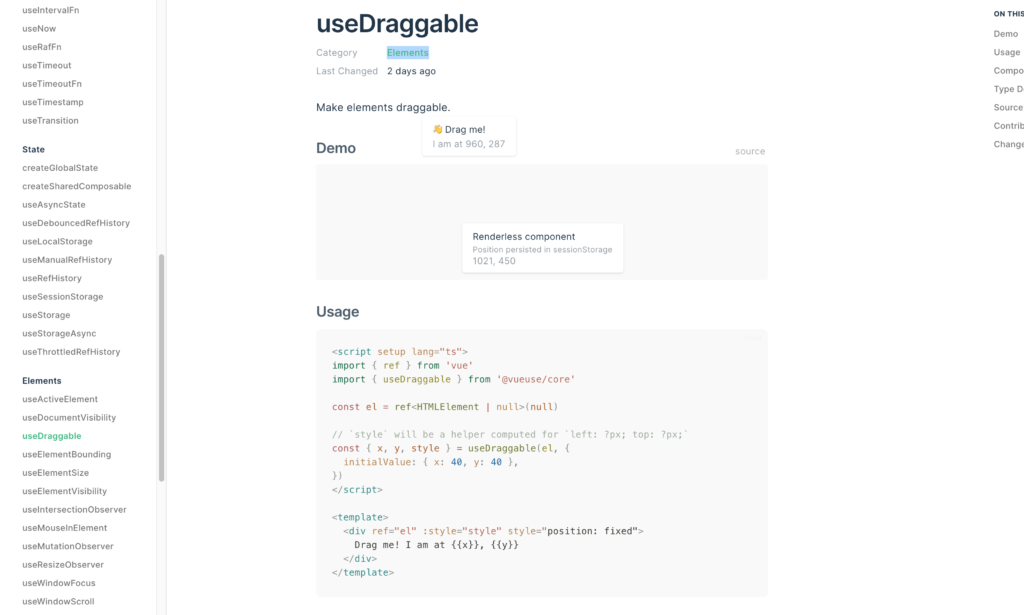
Task: Jump to Source in page outline
Action: click(1008, 108)
